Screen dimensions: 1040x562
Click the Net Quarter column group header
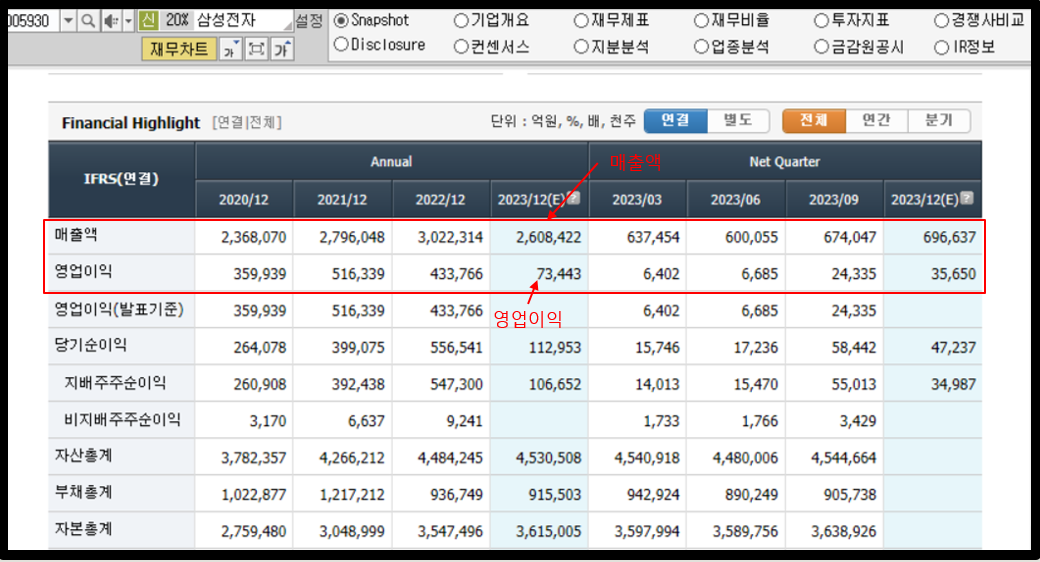click(785, 161)
